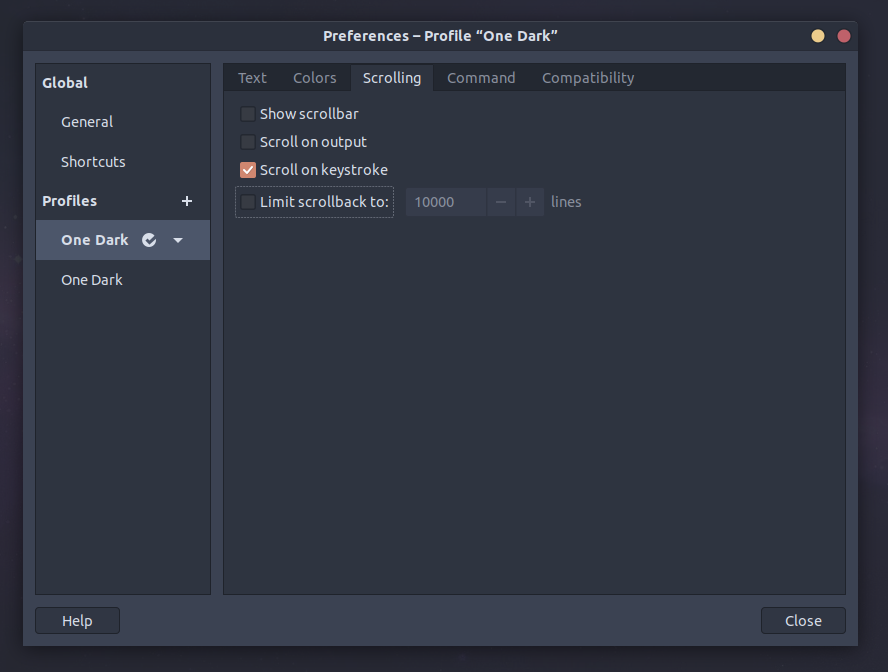Image resolution: width=888 pixels, height=672 pixels.
Task: Click the minus button for scrollback lines
Action: tap(501, 202)
